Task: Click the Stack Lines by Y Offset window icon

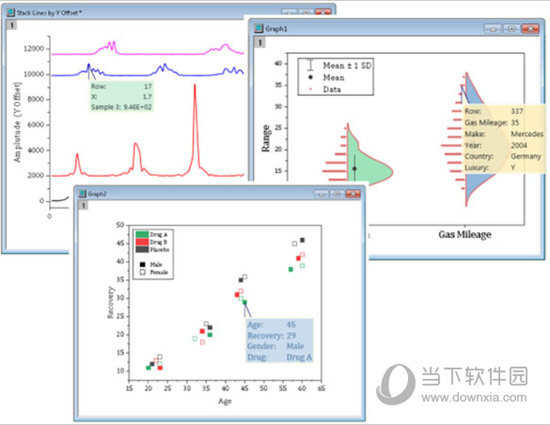Action: [x=11, y=13]
